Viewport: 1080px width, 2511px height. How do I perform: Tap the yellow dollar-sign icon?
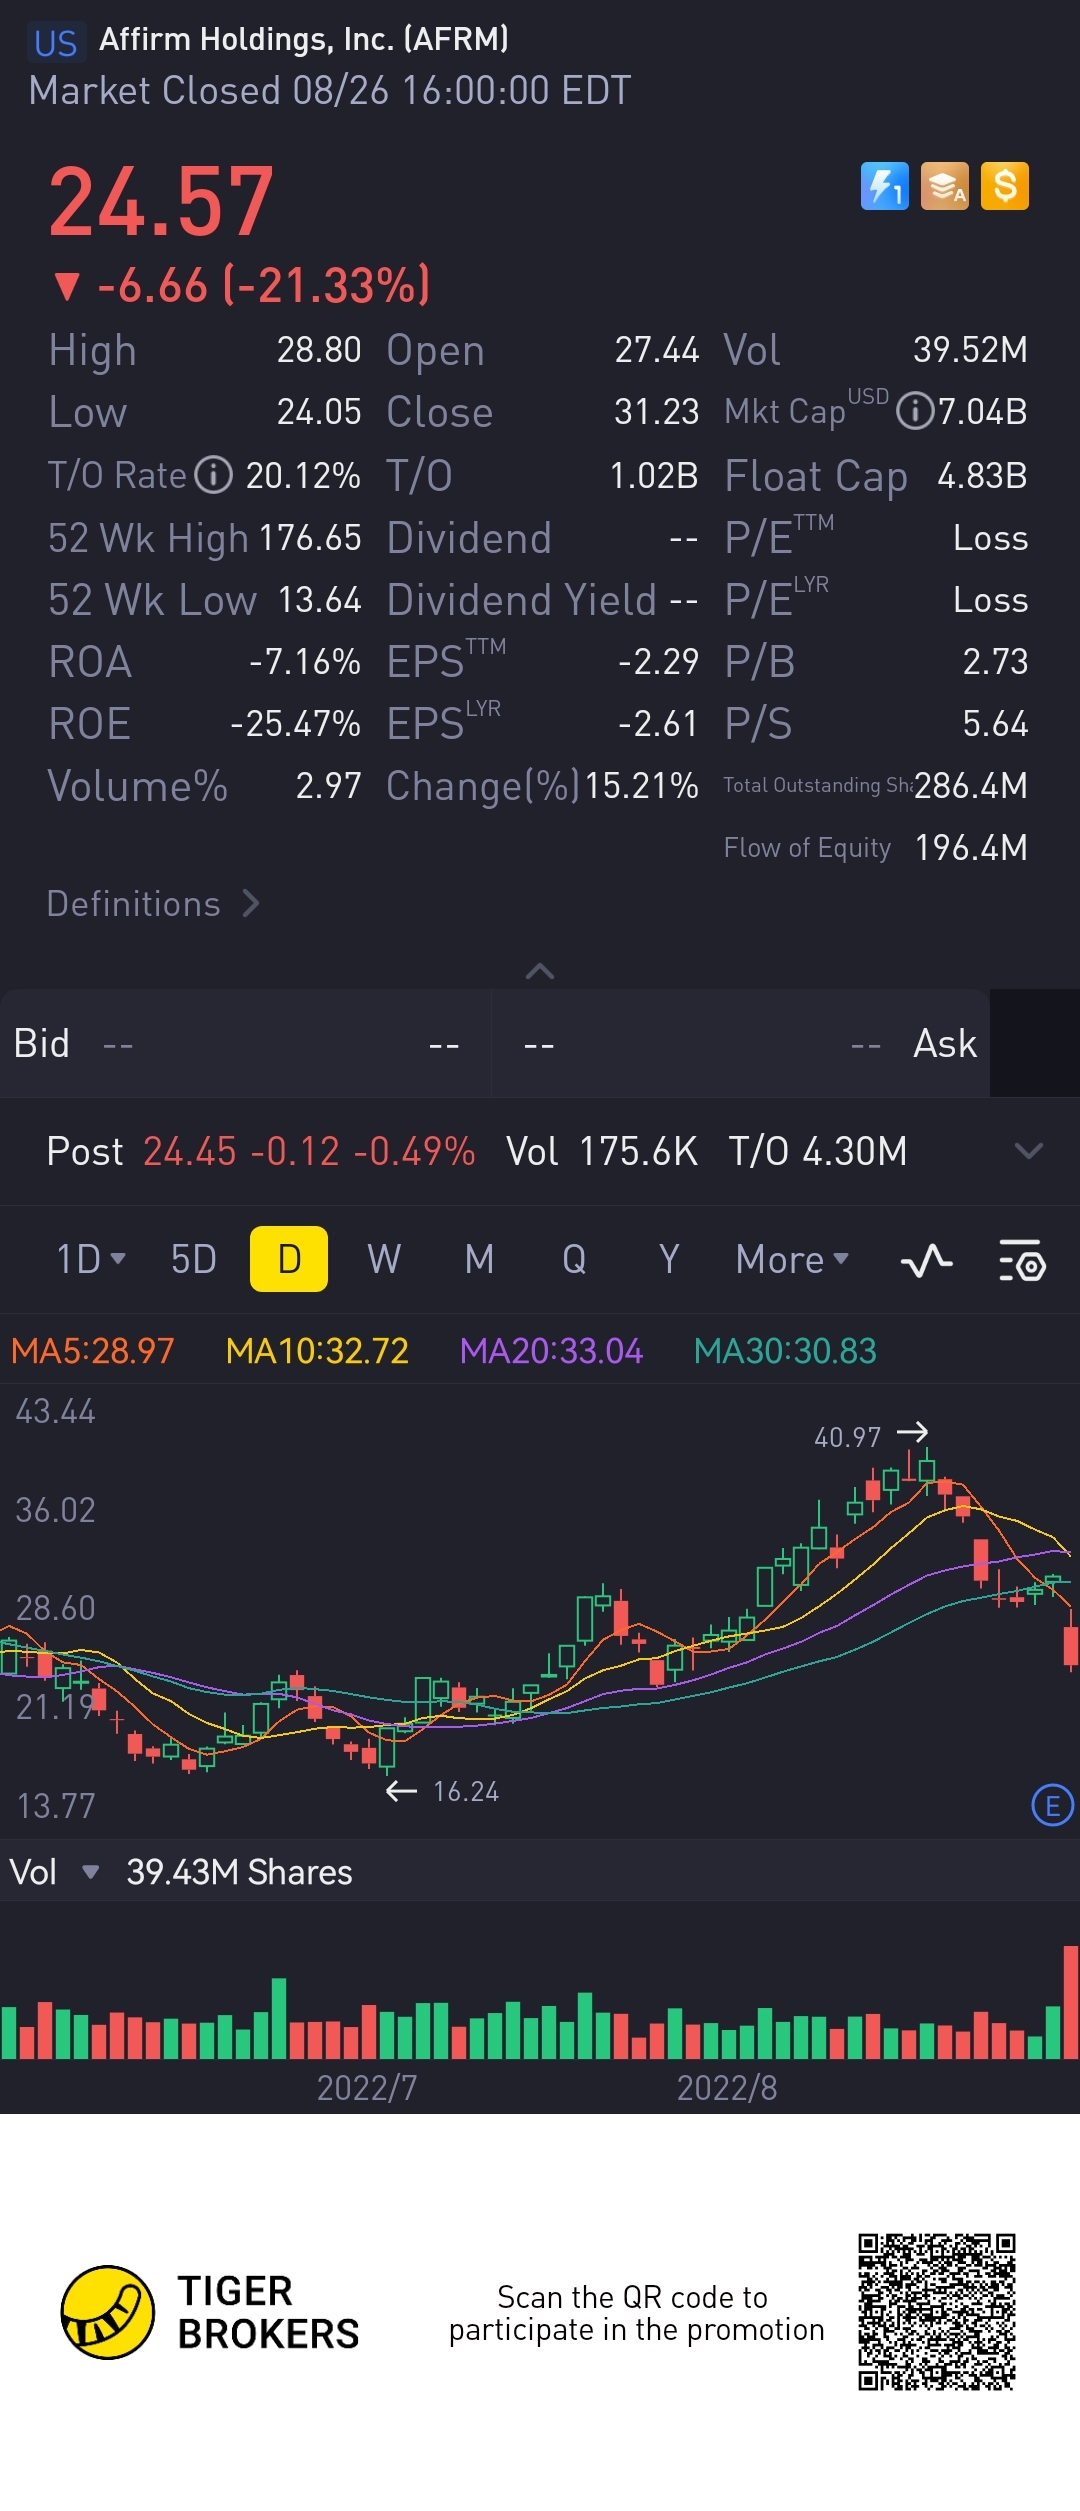tap(1005, 186)
